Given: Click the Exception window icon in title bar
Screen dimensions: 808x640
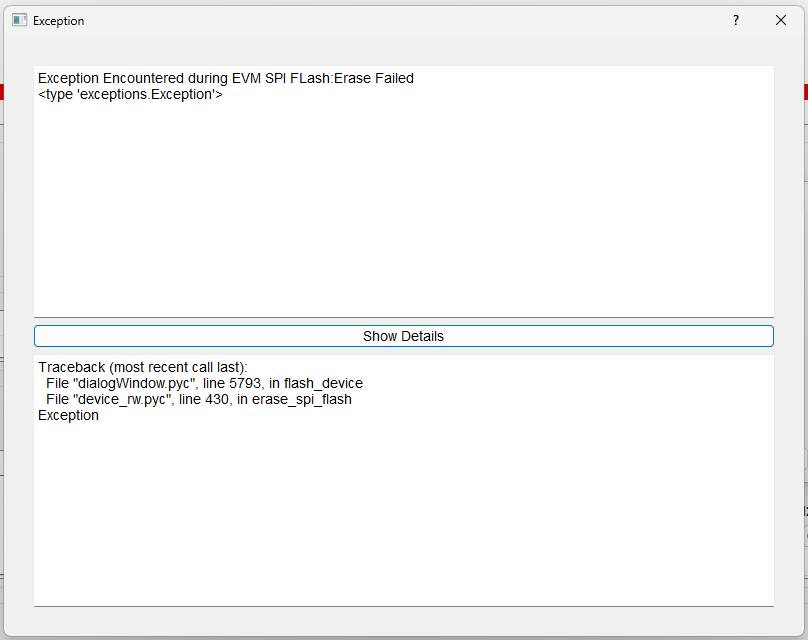Looking at the screenshot, I should tap(19, 20).
